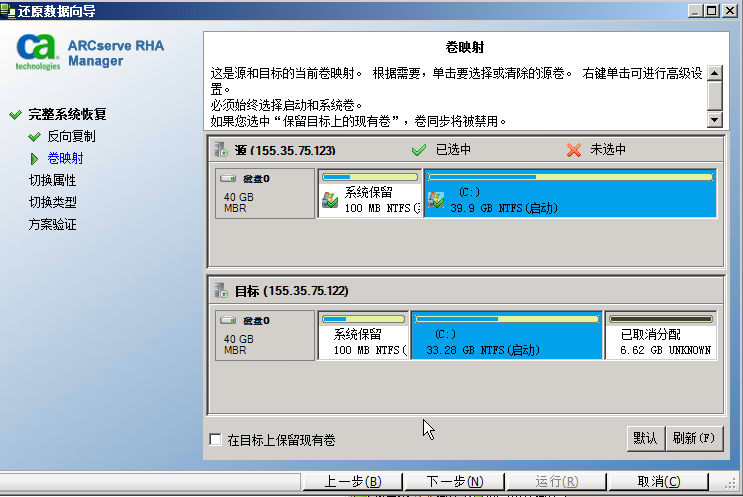Screen dimensions: 743x497
Task: Click the CA technologies logo
Action: click(x=37, y=53)
